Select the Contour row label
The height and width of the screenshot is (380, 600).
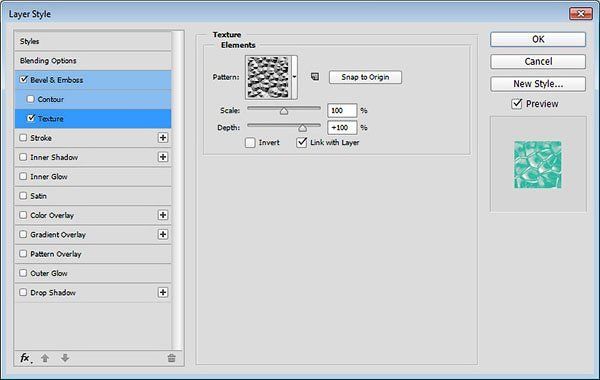click(51, 99)
